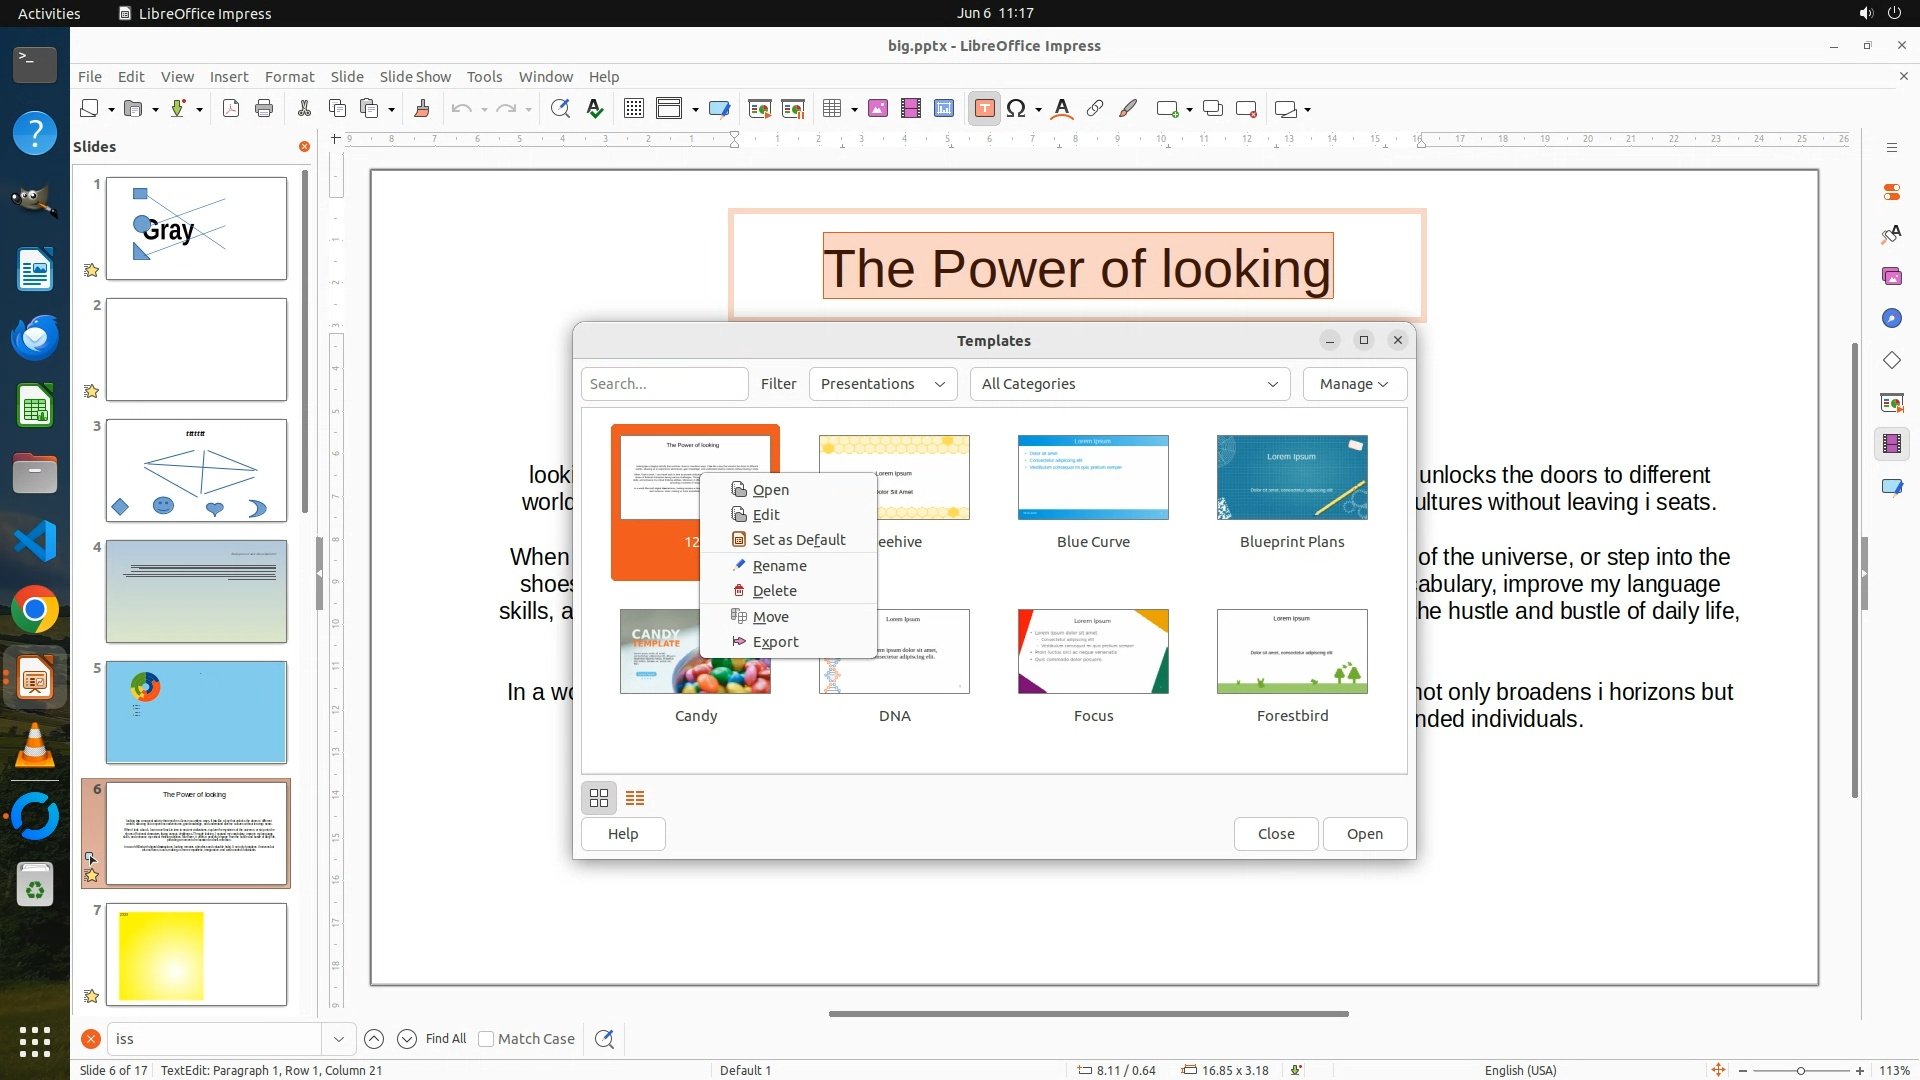Click the Display Grid toolbar icon

click(633, 109)
